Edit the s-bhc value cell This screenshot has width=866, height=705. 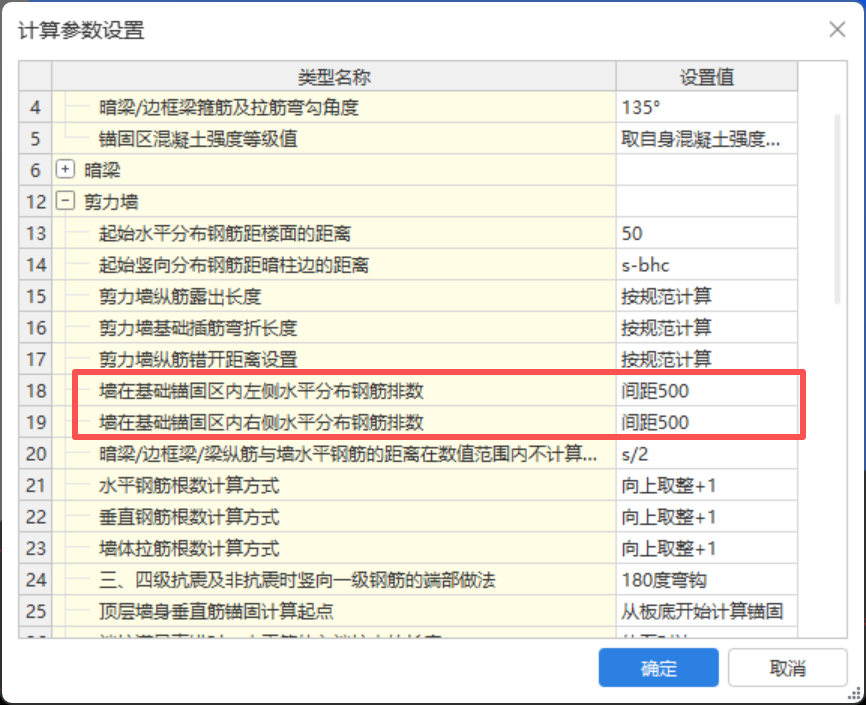[x=707, y=264]
